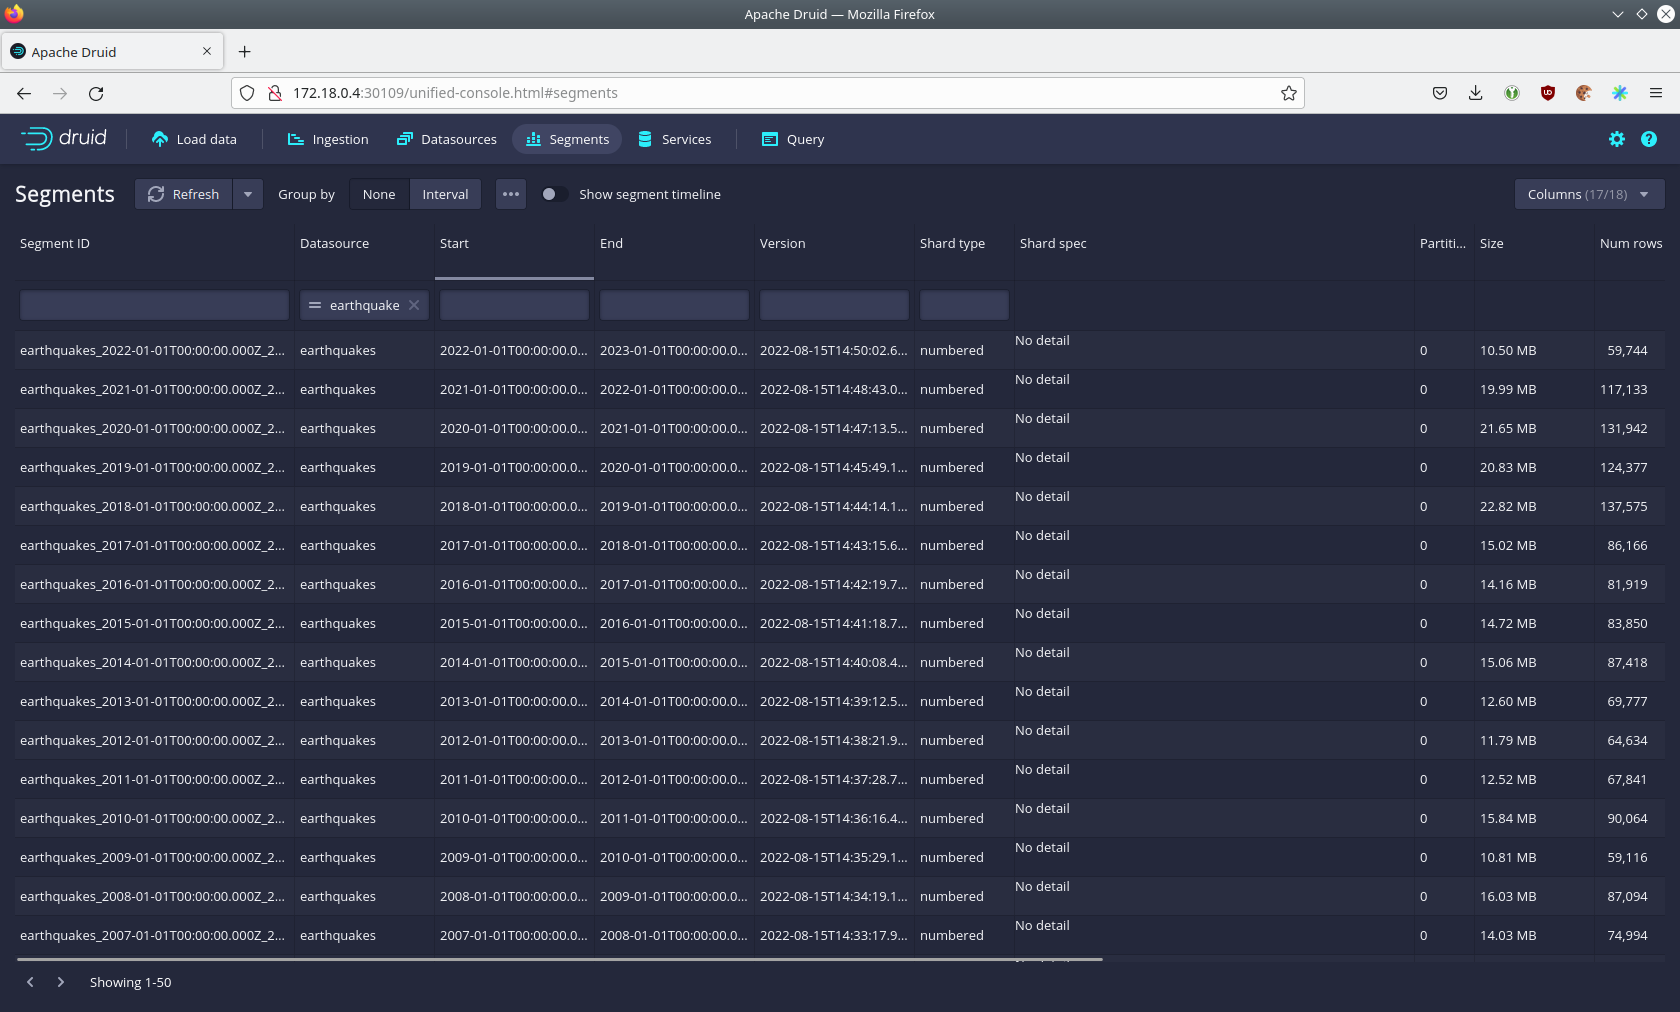
Task: Open the help question mark menu
Action: pyautogui.click(x=1649, y=140)
